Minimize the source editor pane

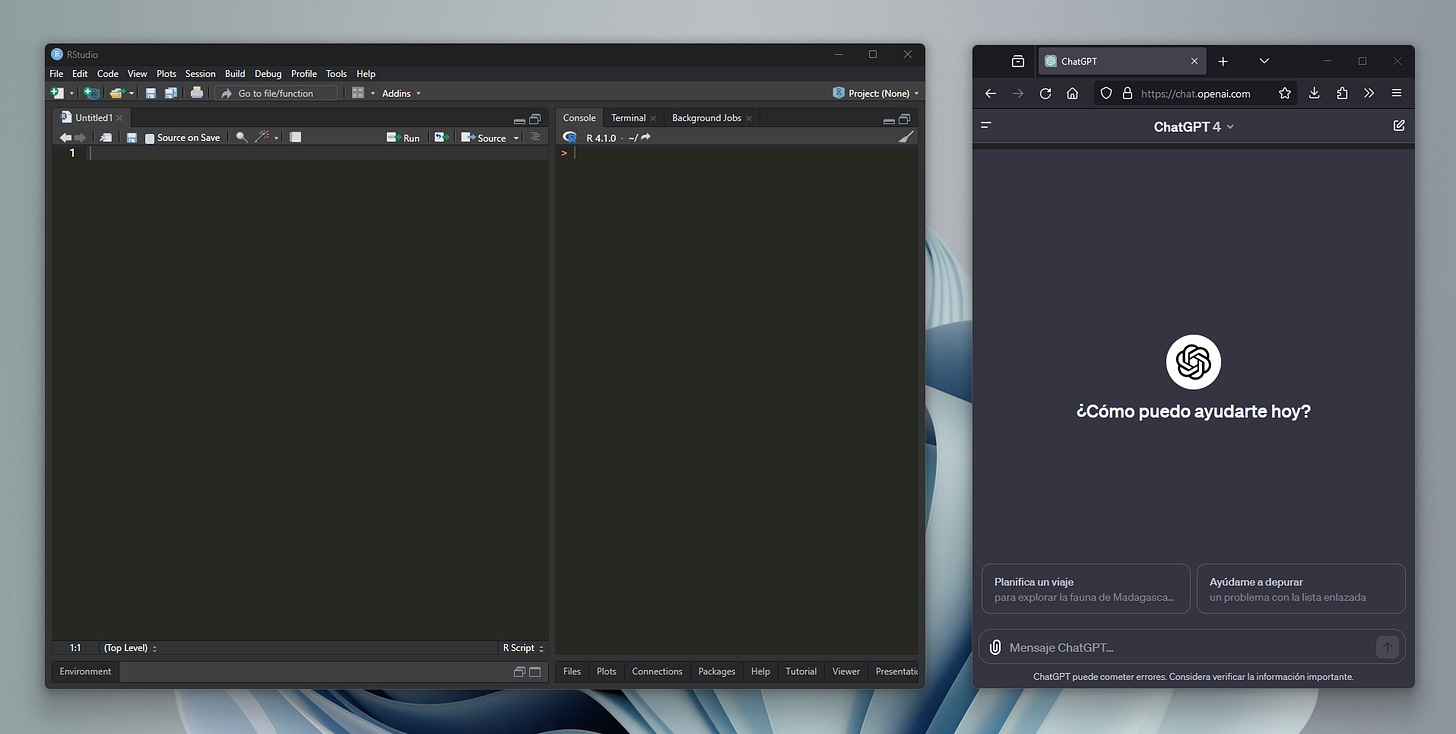coord(519,119)
